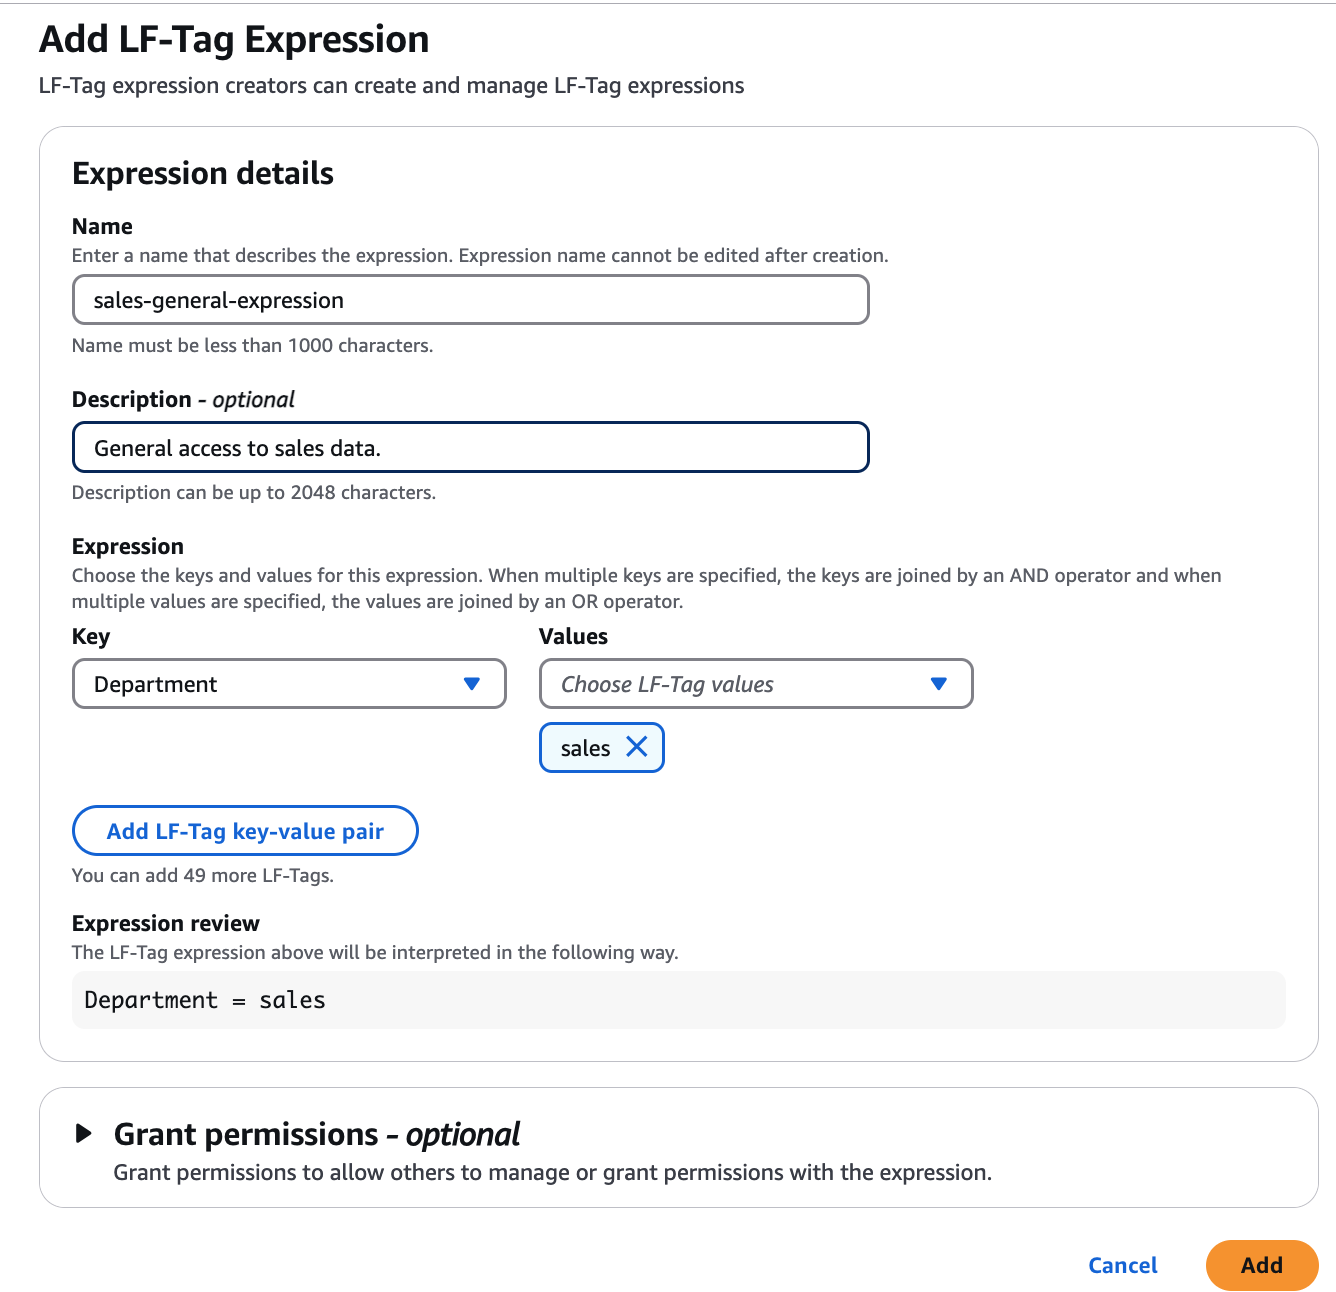Click Add LF-Tag key-value pair
The width and height of the screenshot is (1336, 1292).
click(x=244, y=831)
